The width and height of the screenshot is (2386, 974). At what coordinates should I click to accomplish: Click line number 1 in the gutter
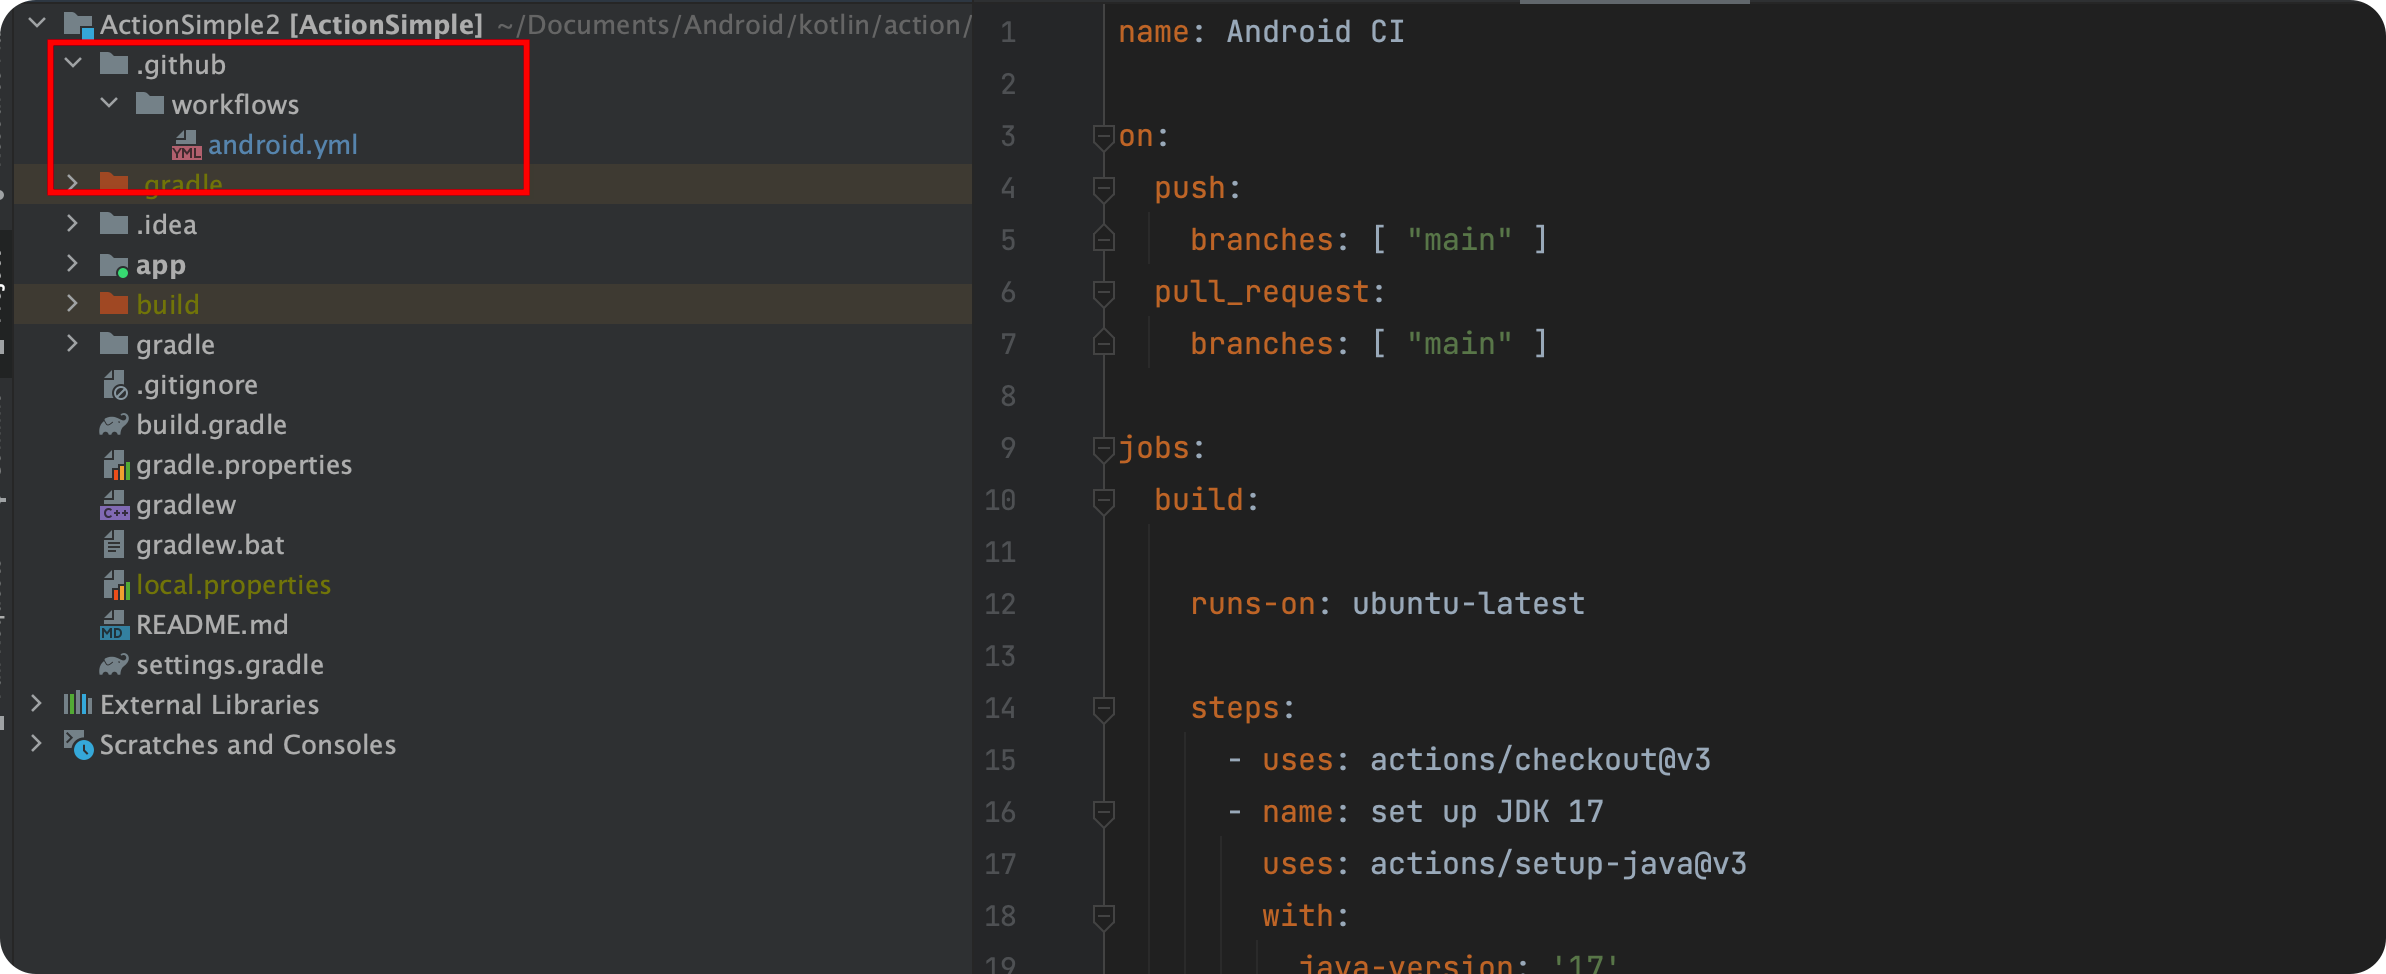pos(1008,32)
